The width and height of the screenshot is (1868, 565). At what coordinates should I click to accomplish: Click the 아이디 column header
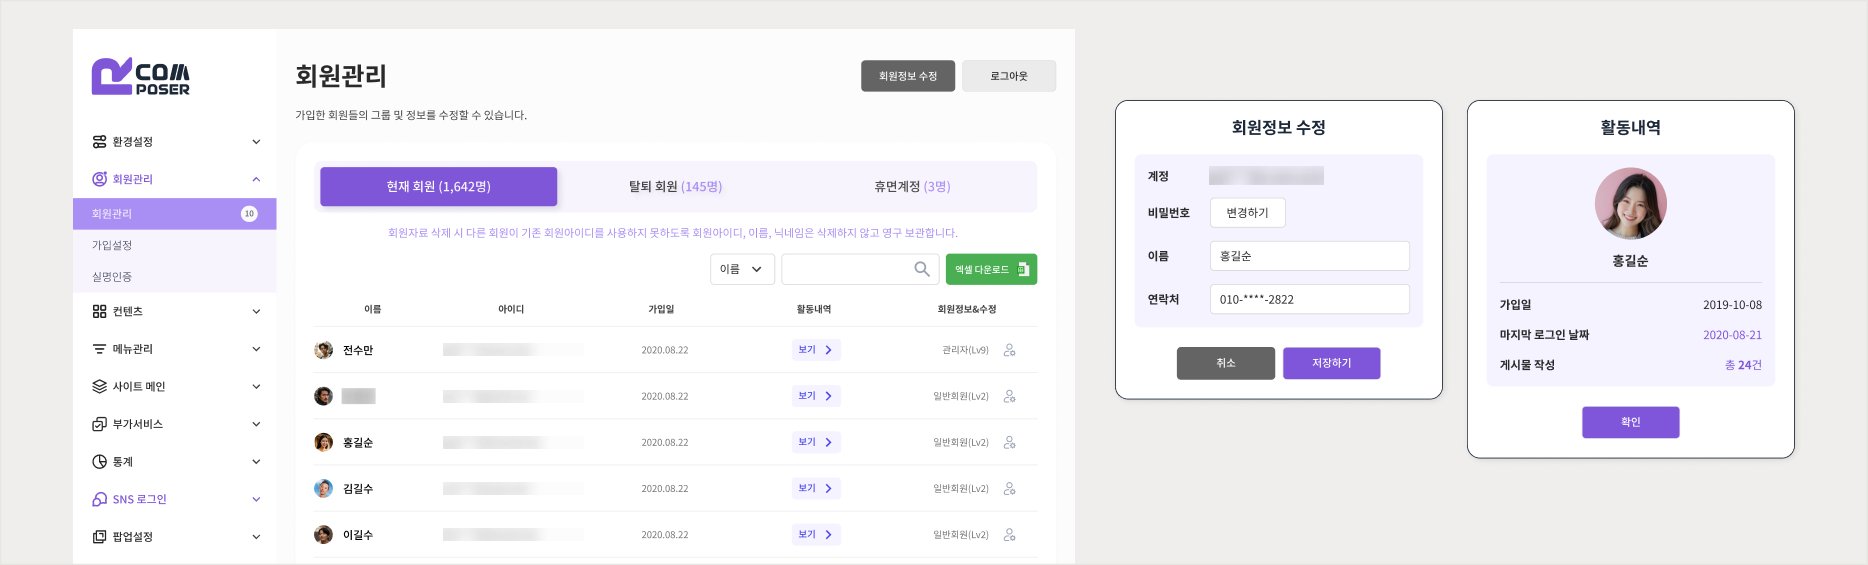coord(511,309)
